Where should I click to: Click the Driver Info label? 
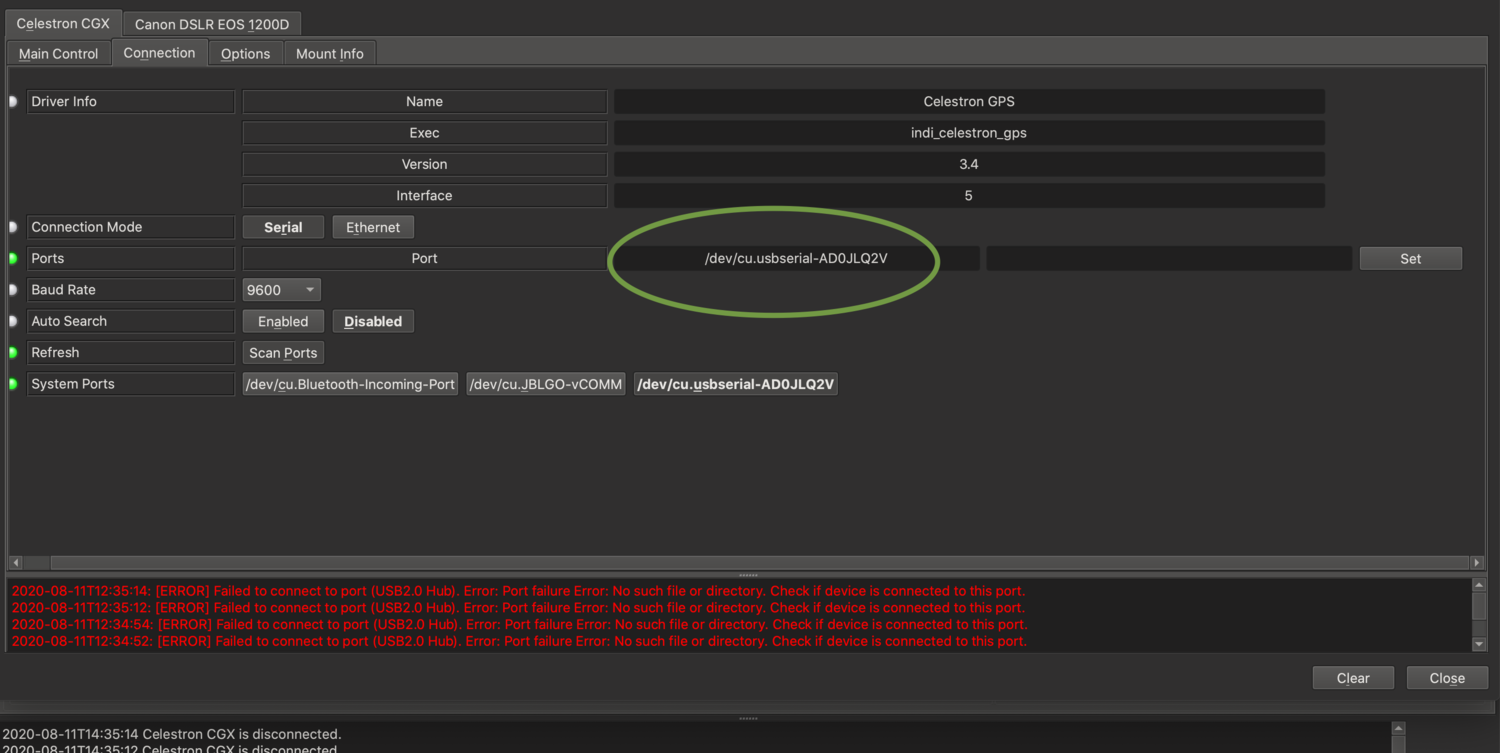coord(131,101)
